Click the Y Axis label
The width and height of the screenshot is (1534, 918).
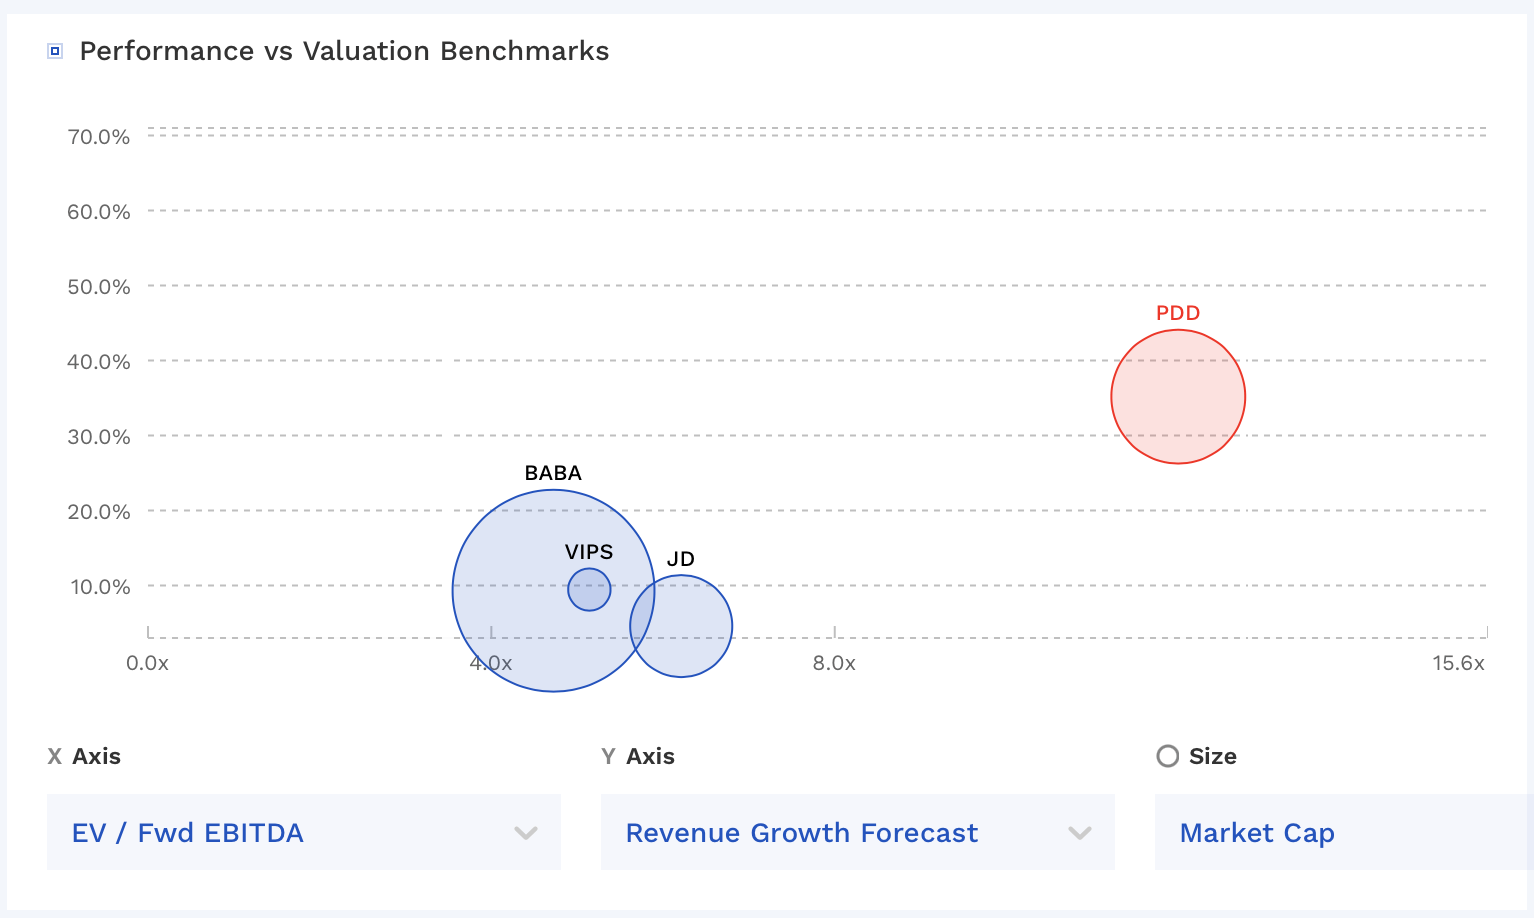[638, 756]
